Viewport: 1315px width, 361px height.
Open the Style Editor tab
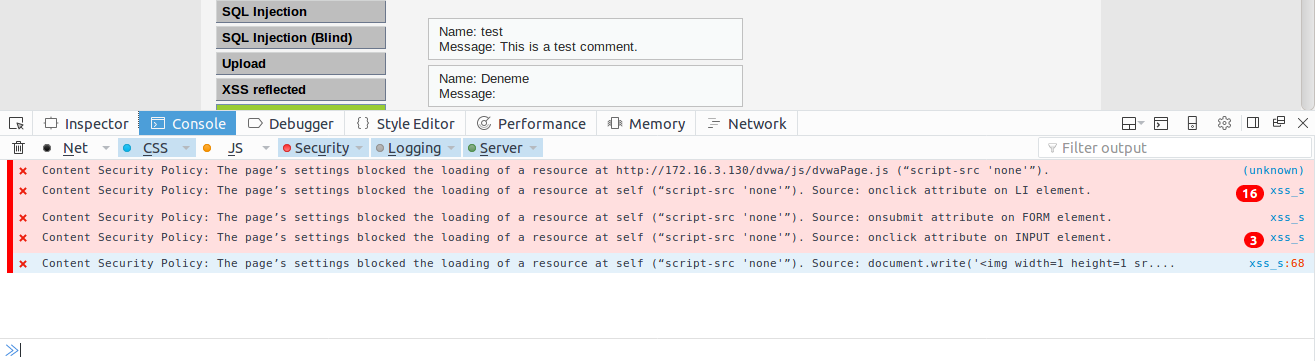pyautogui.click(x=405, y=123)
